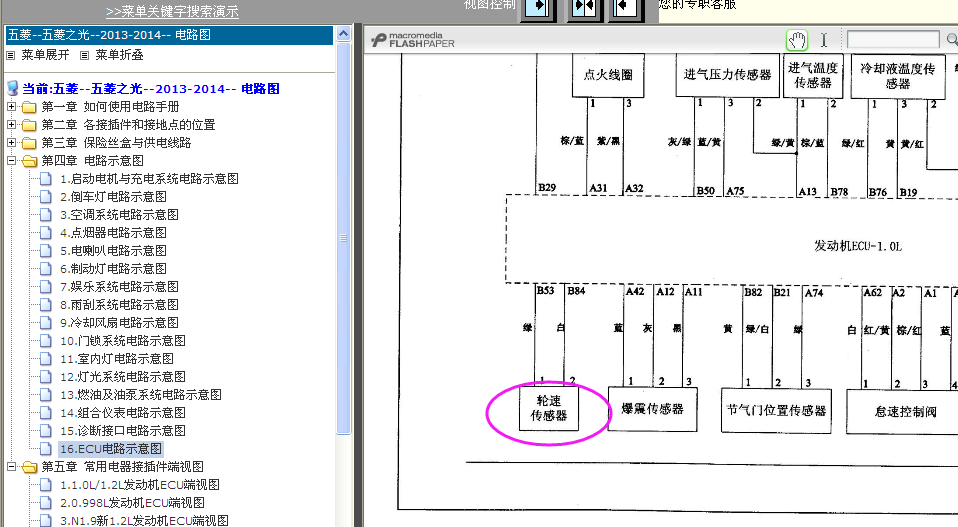Open 4.点烟器电路示意图
The height and width of the screenshot is (527, 958).
point(113,233)
